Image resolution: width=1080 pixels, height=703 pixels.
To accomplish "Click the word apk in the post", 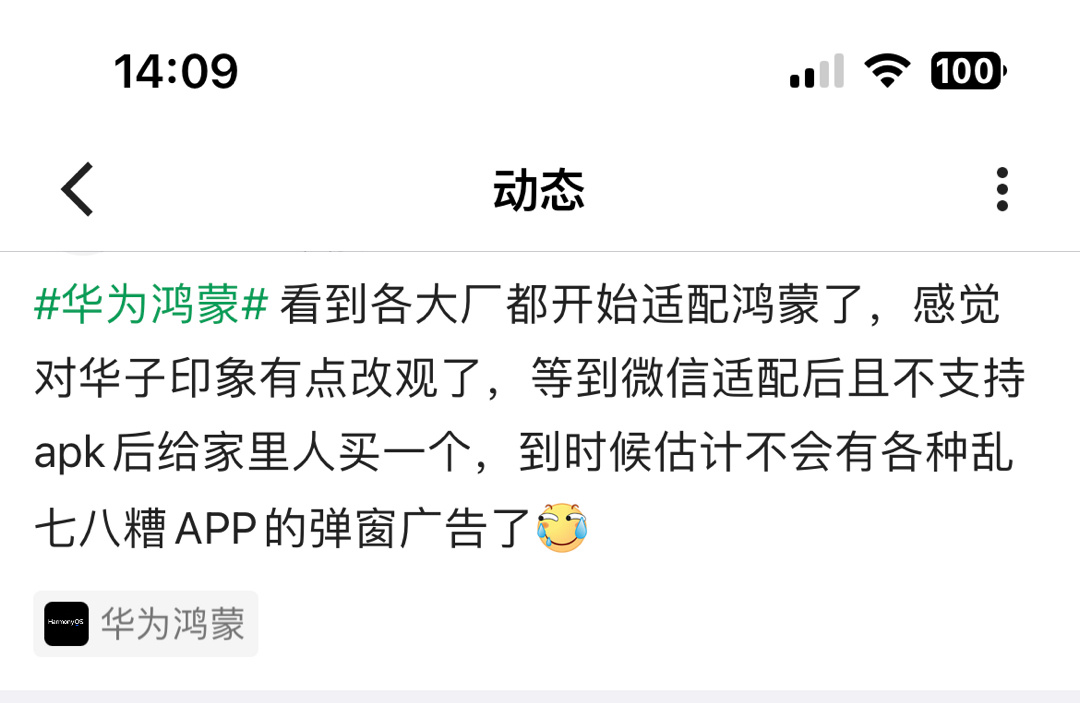I will click(70, 455).
